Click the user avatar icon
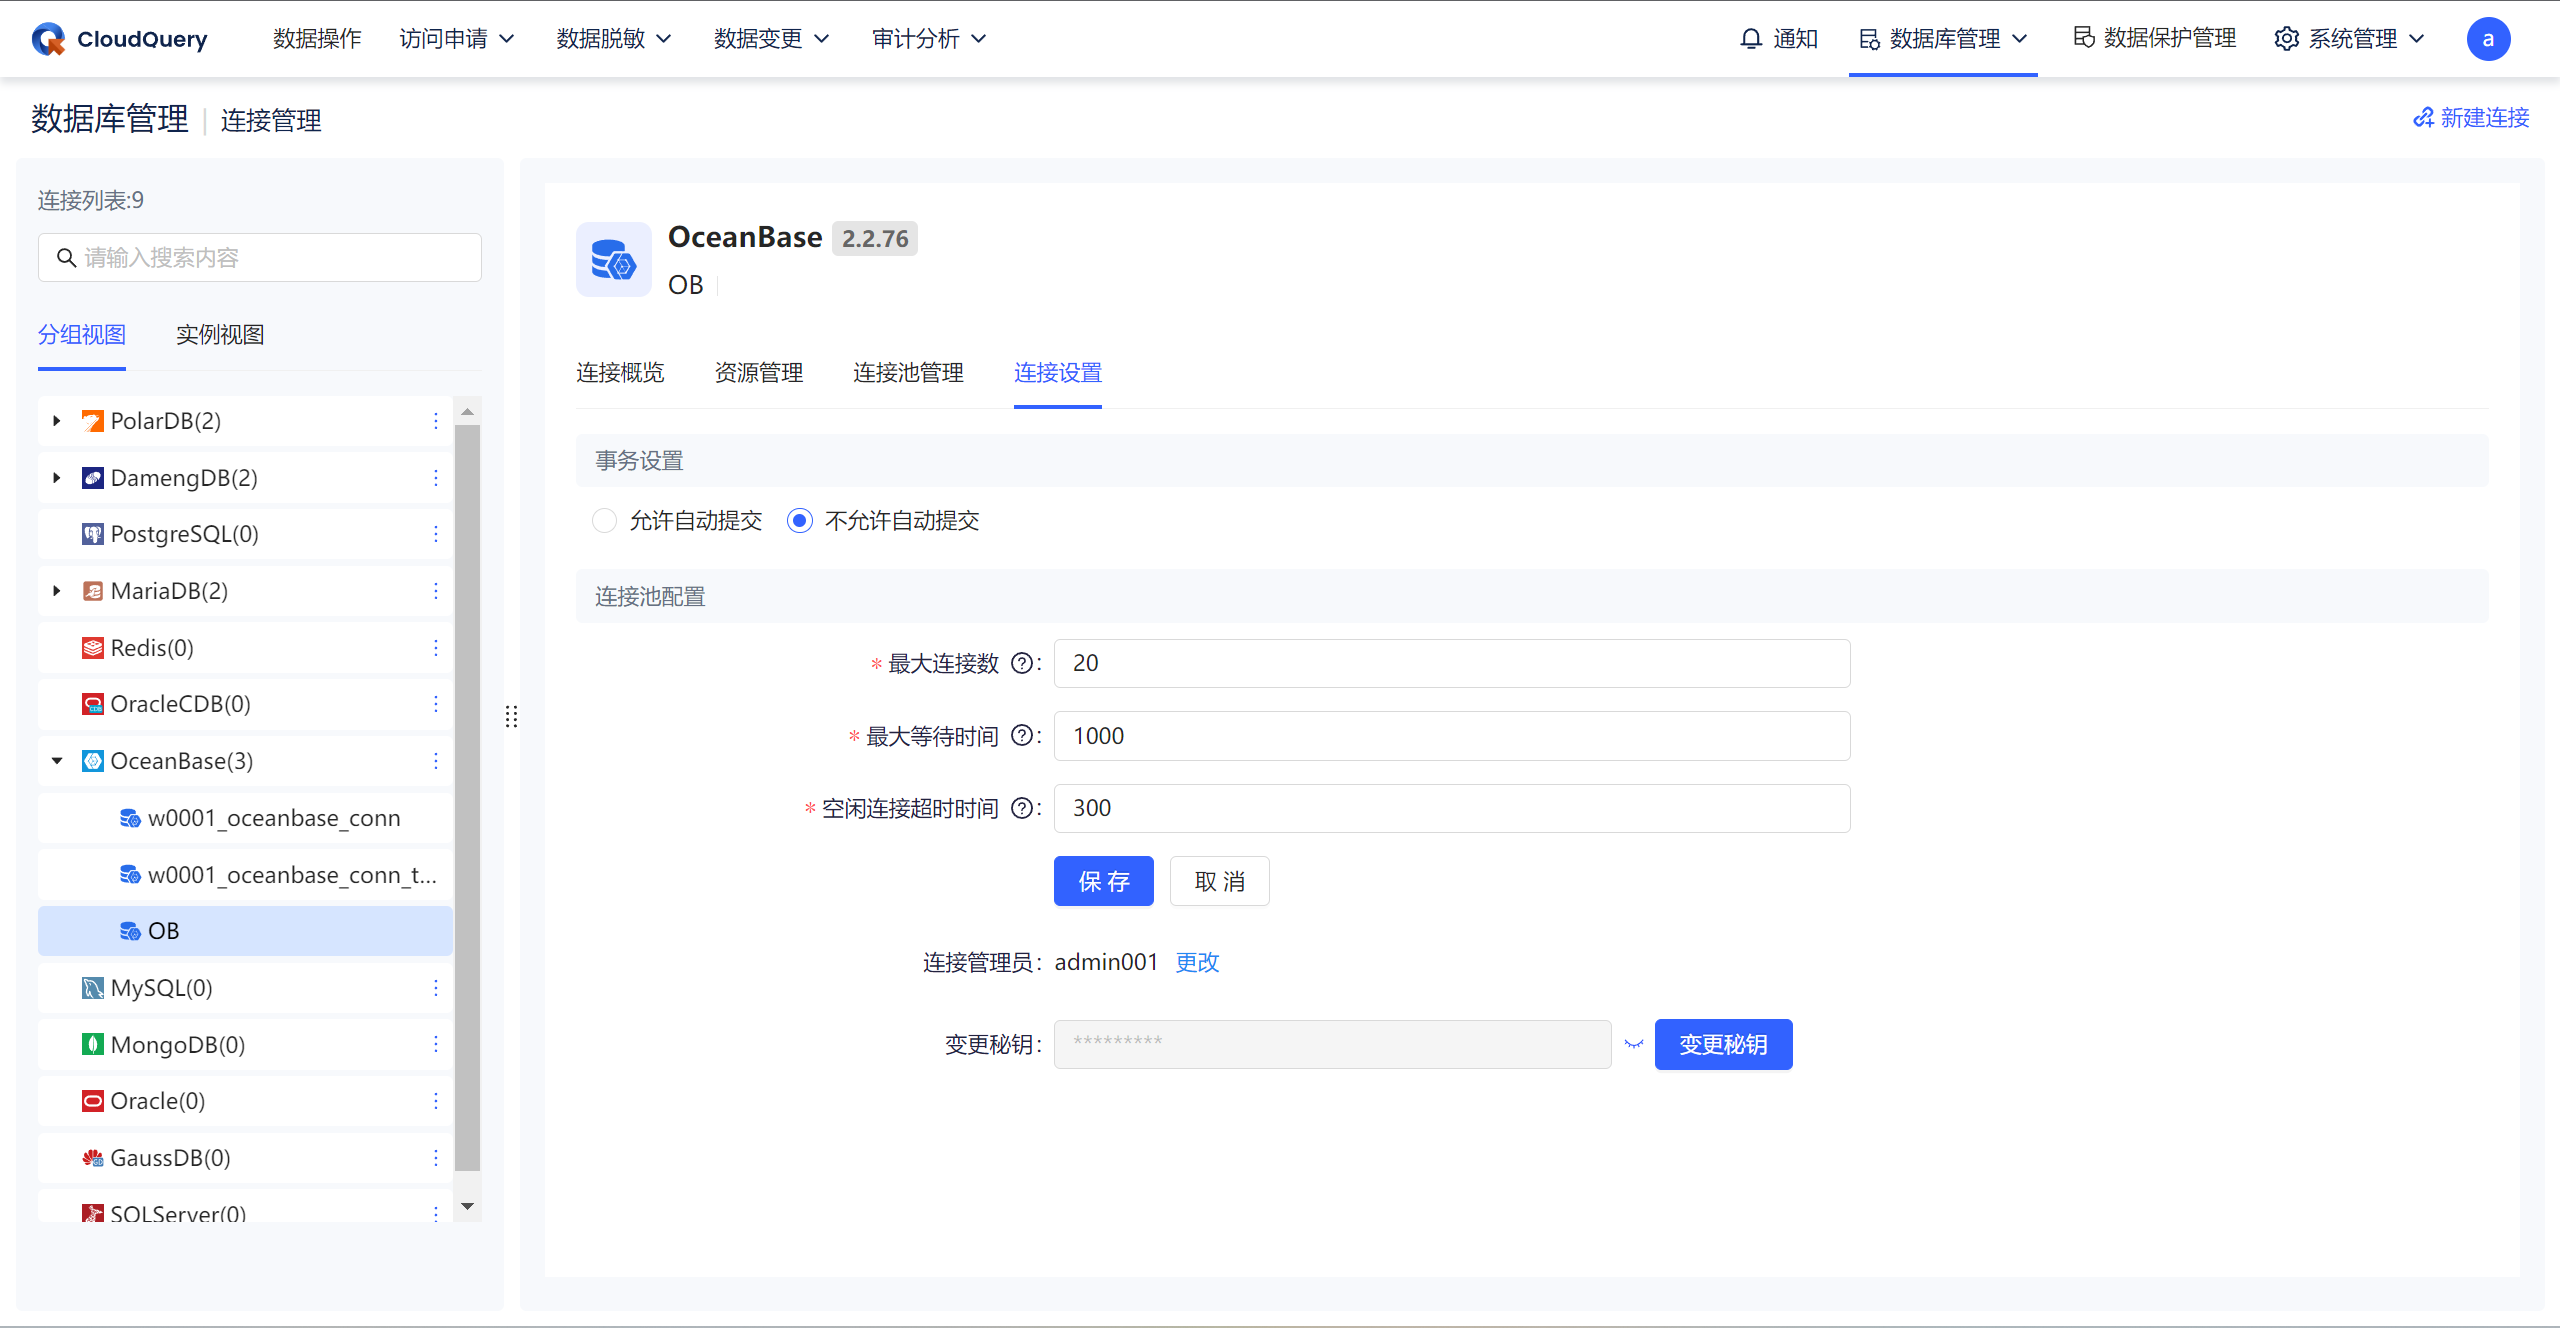The width and height of the screenshot is (2560, 1328). [2487, 39]
